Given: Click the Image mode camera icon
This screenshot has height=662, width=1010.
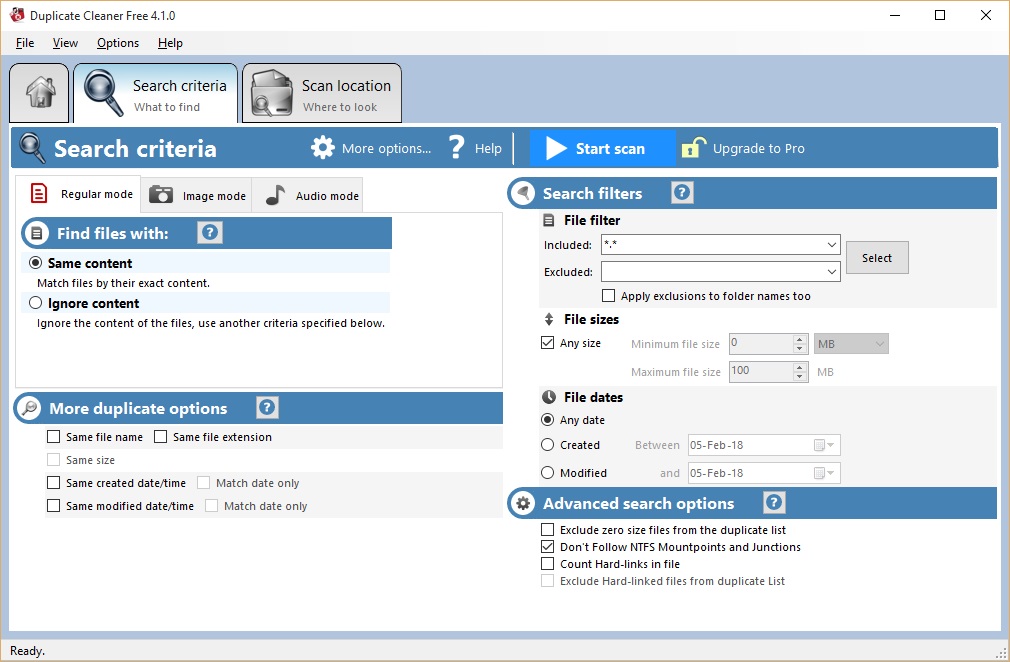Looking at the screenshot, I should click(x=161, y=194).
